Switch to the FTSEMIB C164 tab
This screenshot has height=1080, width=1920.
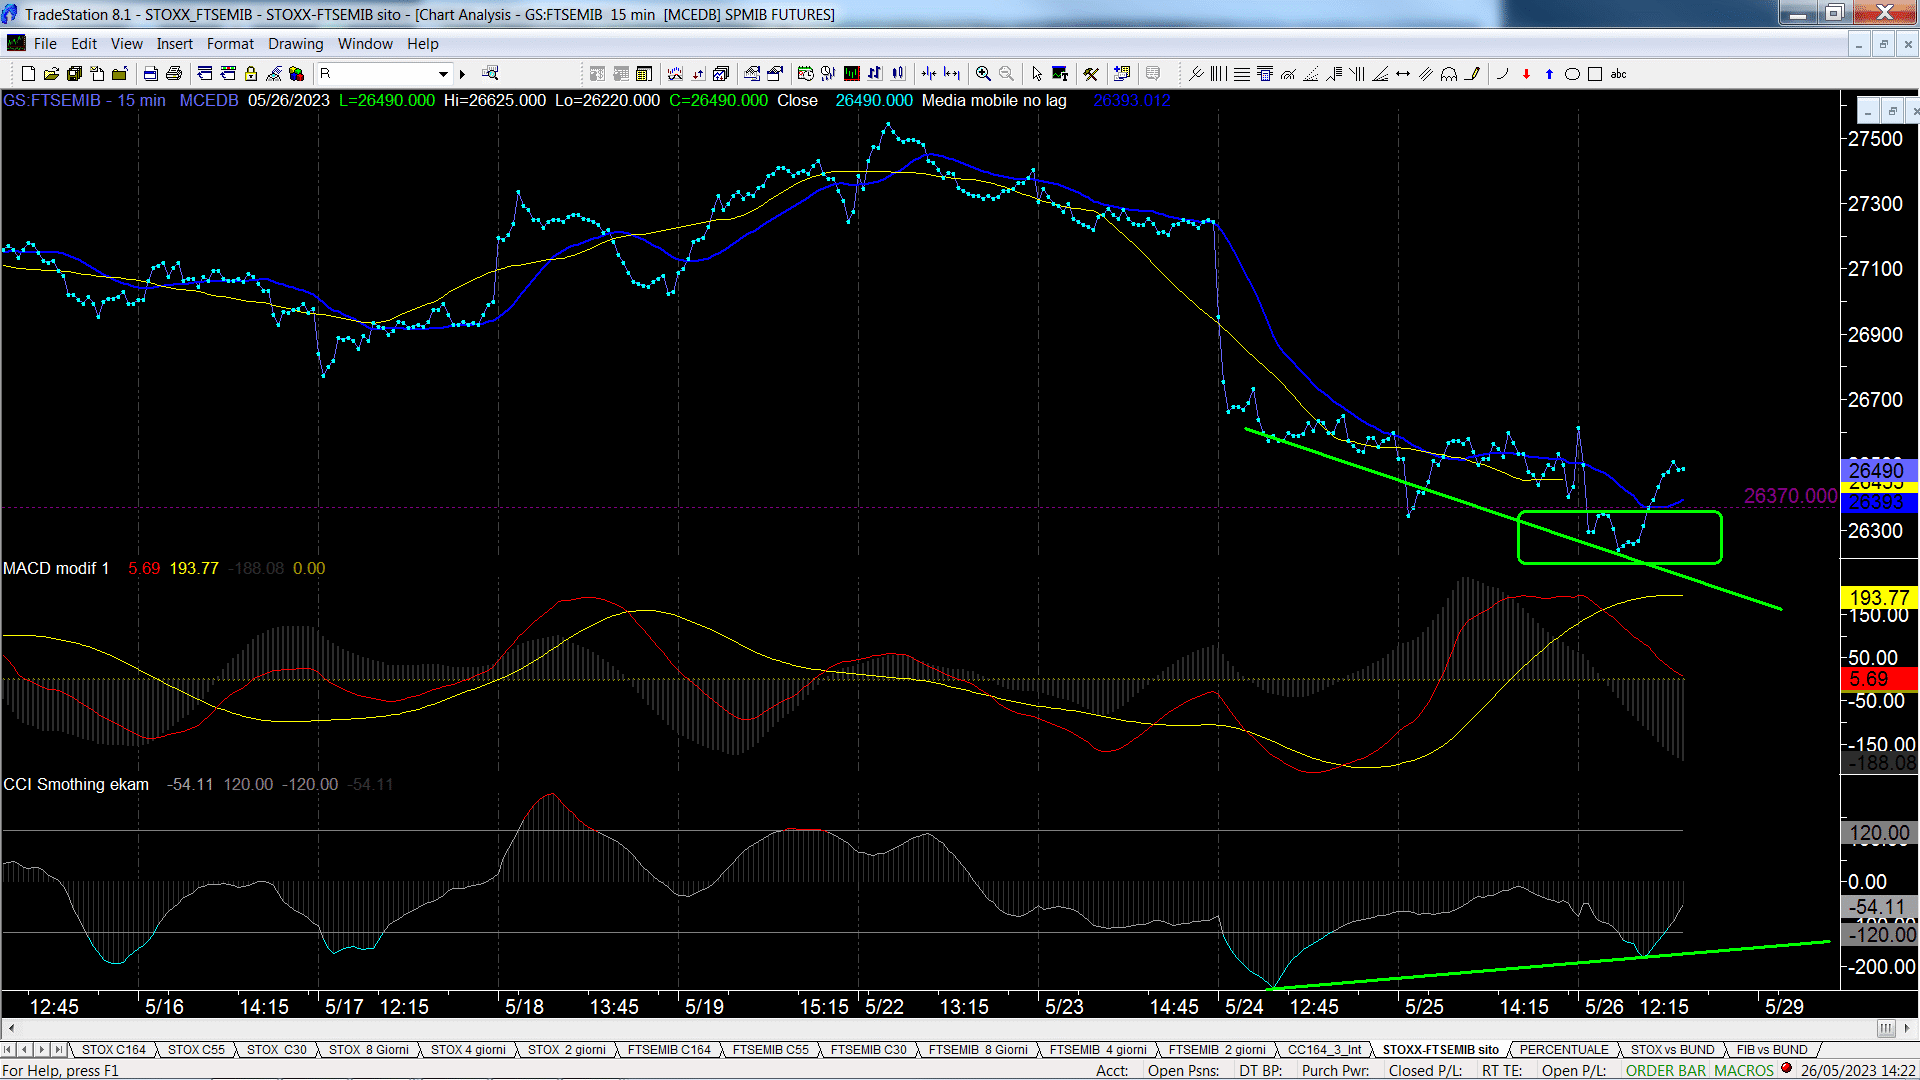point(669,1050)
